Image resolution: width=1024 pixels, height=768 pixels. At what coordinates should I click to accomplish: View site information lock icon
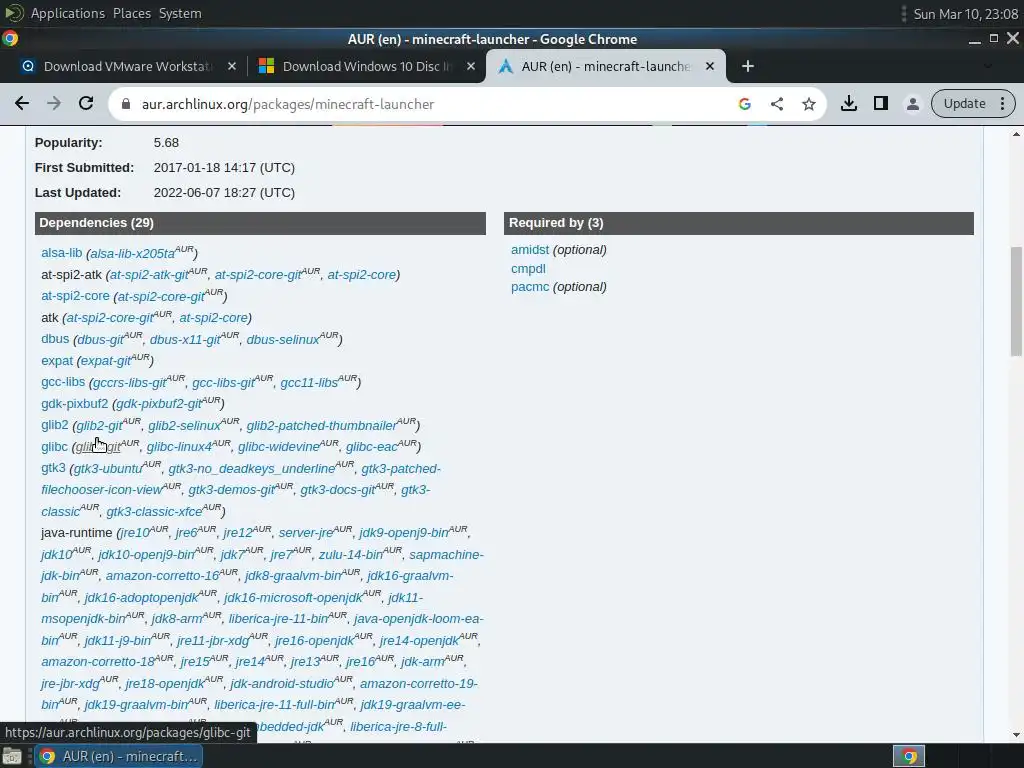126,104
